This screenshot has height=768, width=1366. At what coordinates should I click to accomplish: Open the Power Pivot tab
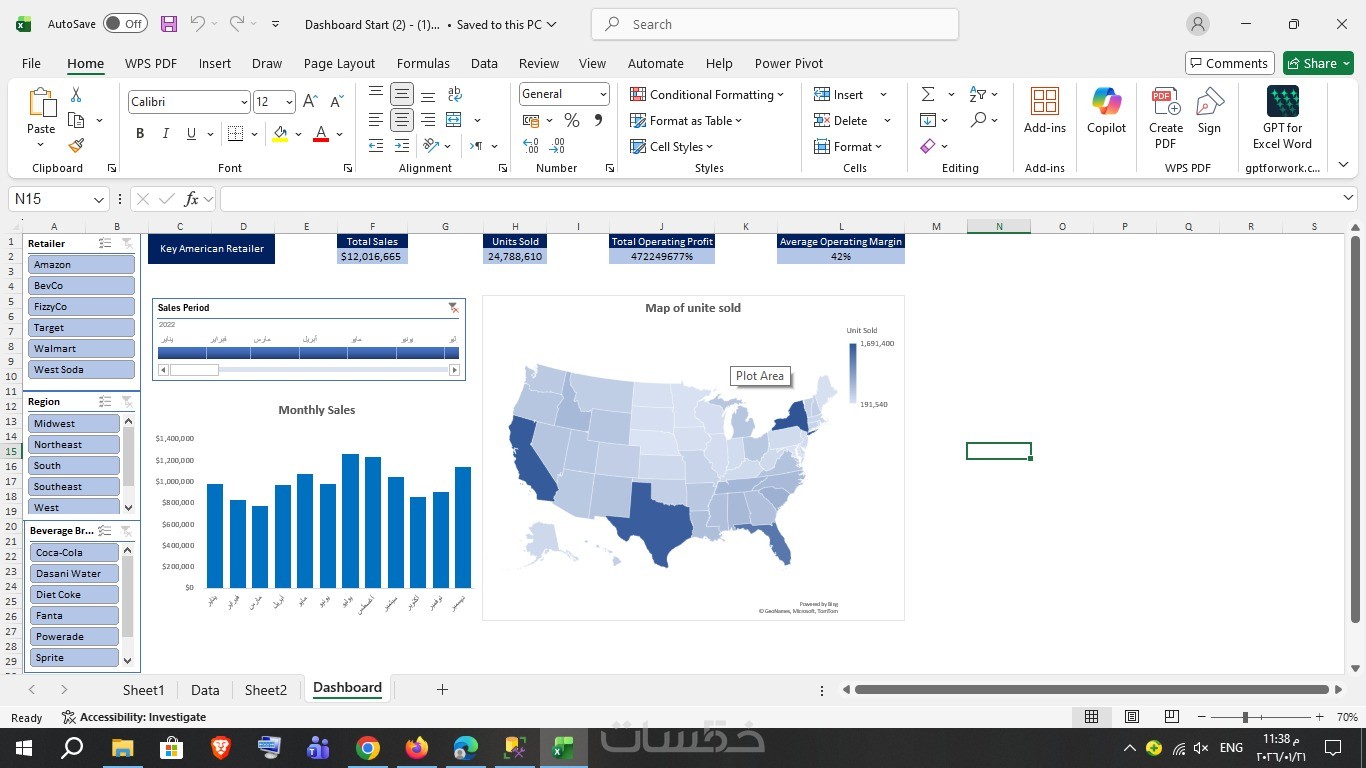click(x=789, y=63)
